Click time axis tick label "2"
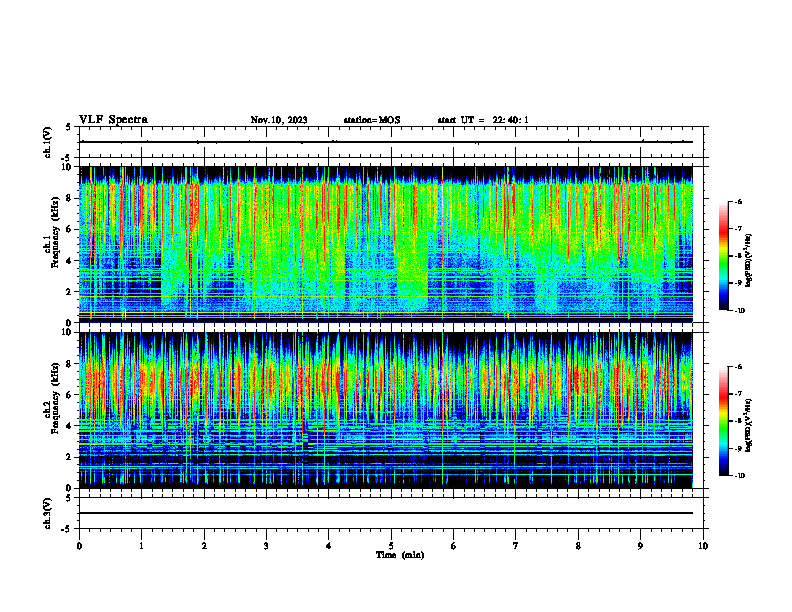This screenshot has height=612, width=792. (204, 546)
